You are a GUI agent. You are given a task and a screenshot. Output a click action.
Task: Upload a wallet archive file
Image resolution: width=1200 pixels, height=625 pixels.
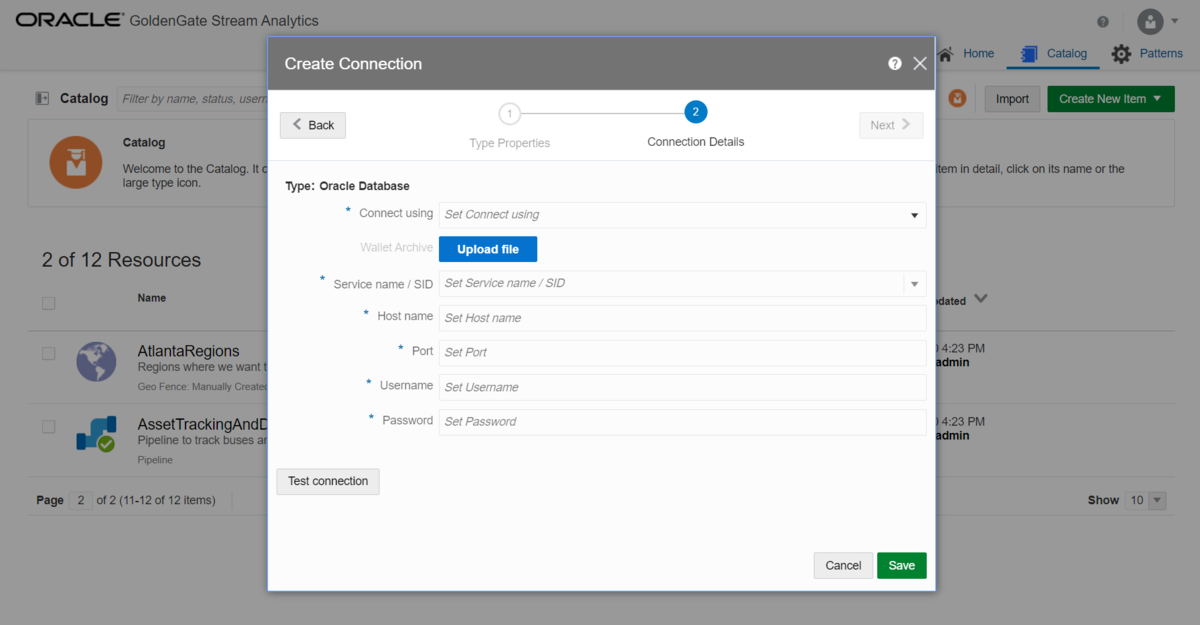coord(488,249)
